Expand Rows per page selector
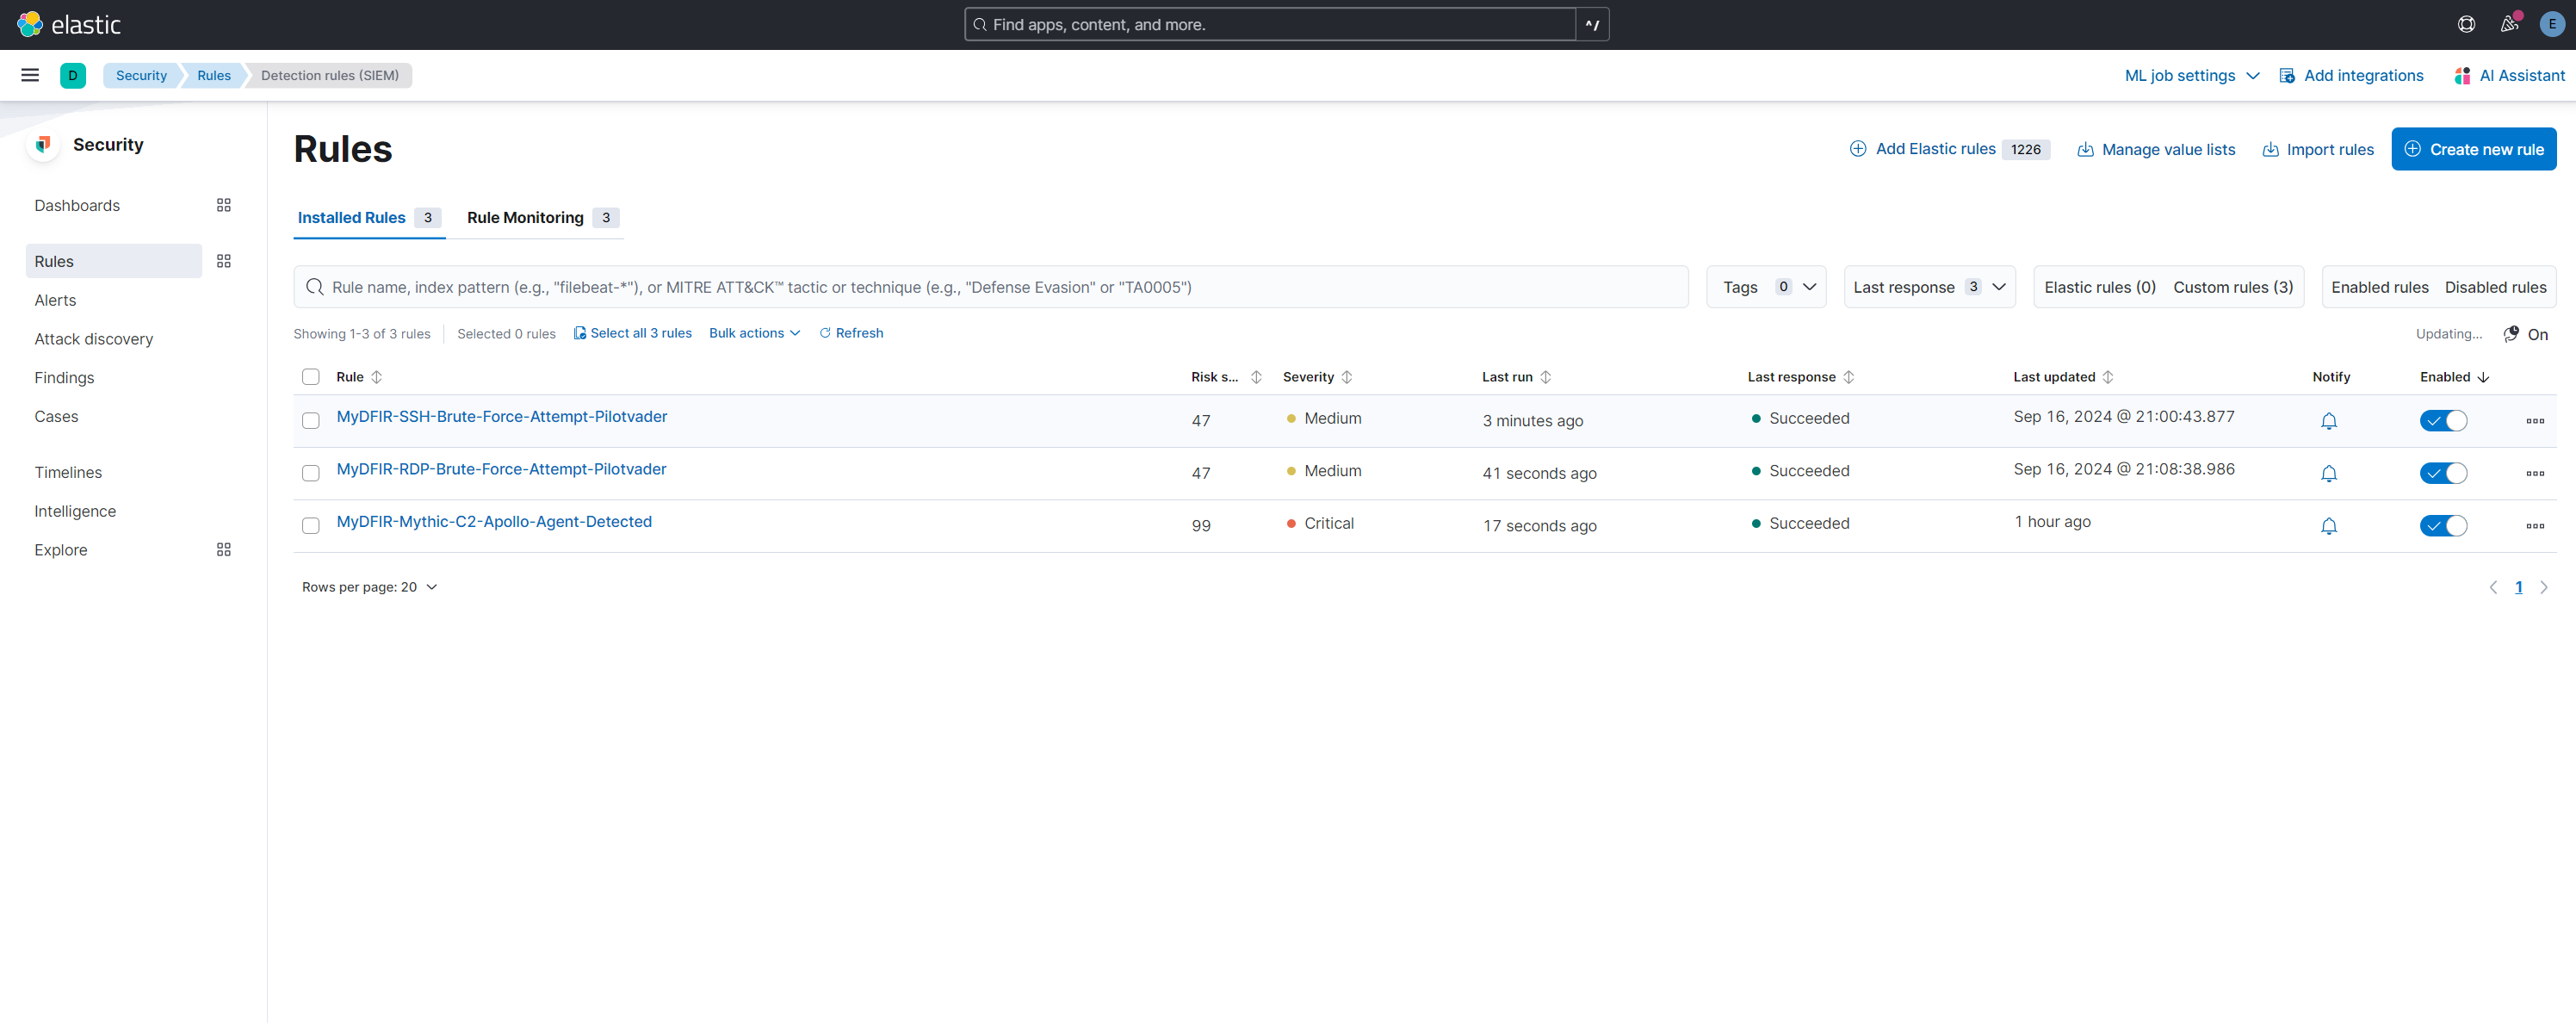 369,587
